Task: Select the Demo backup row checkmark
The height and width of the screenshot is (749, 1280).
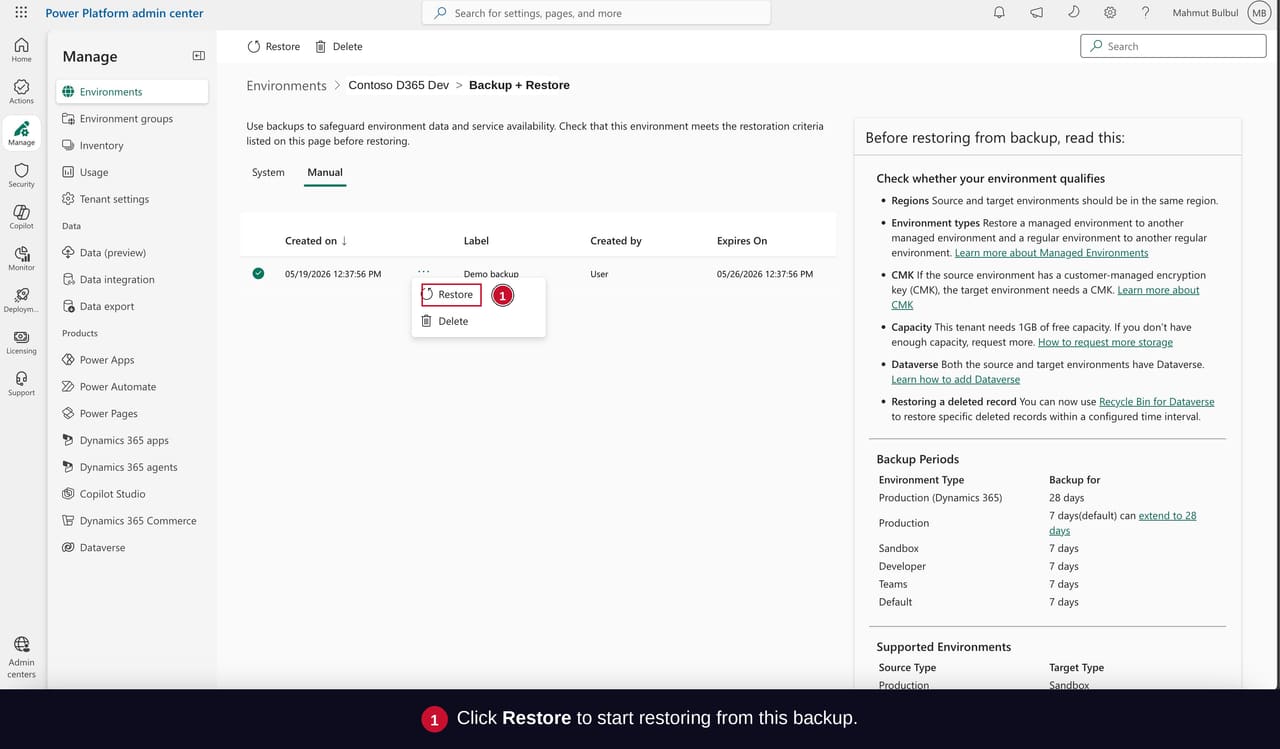Action: pyautogui.click(x=258, y=273)
